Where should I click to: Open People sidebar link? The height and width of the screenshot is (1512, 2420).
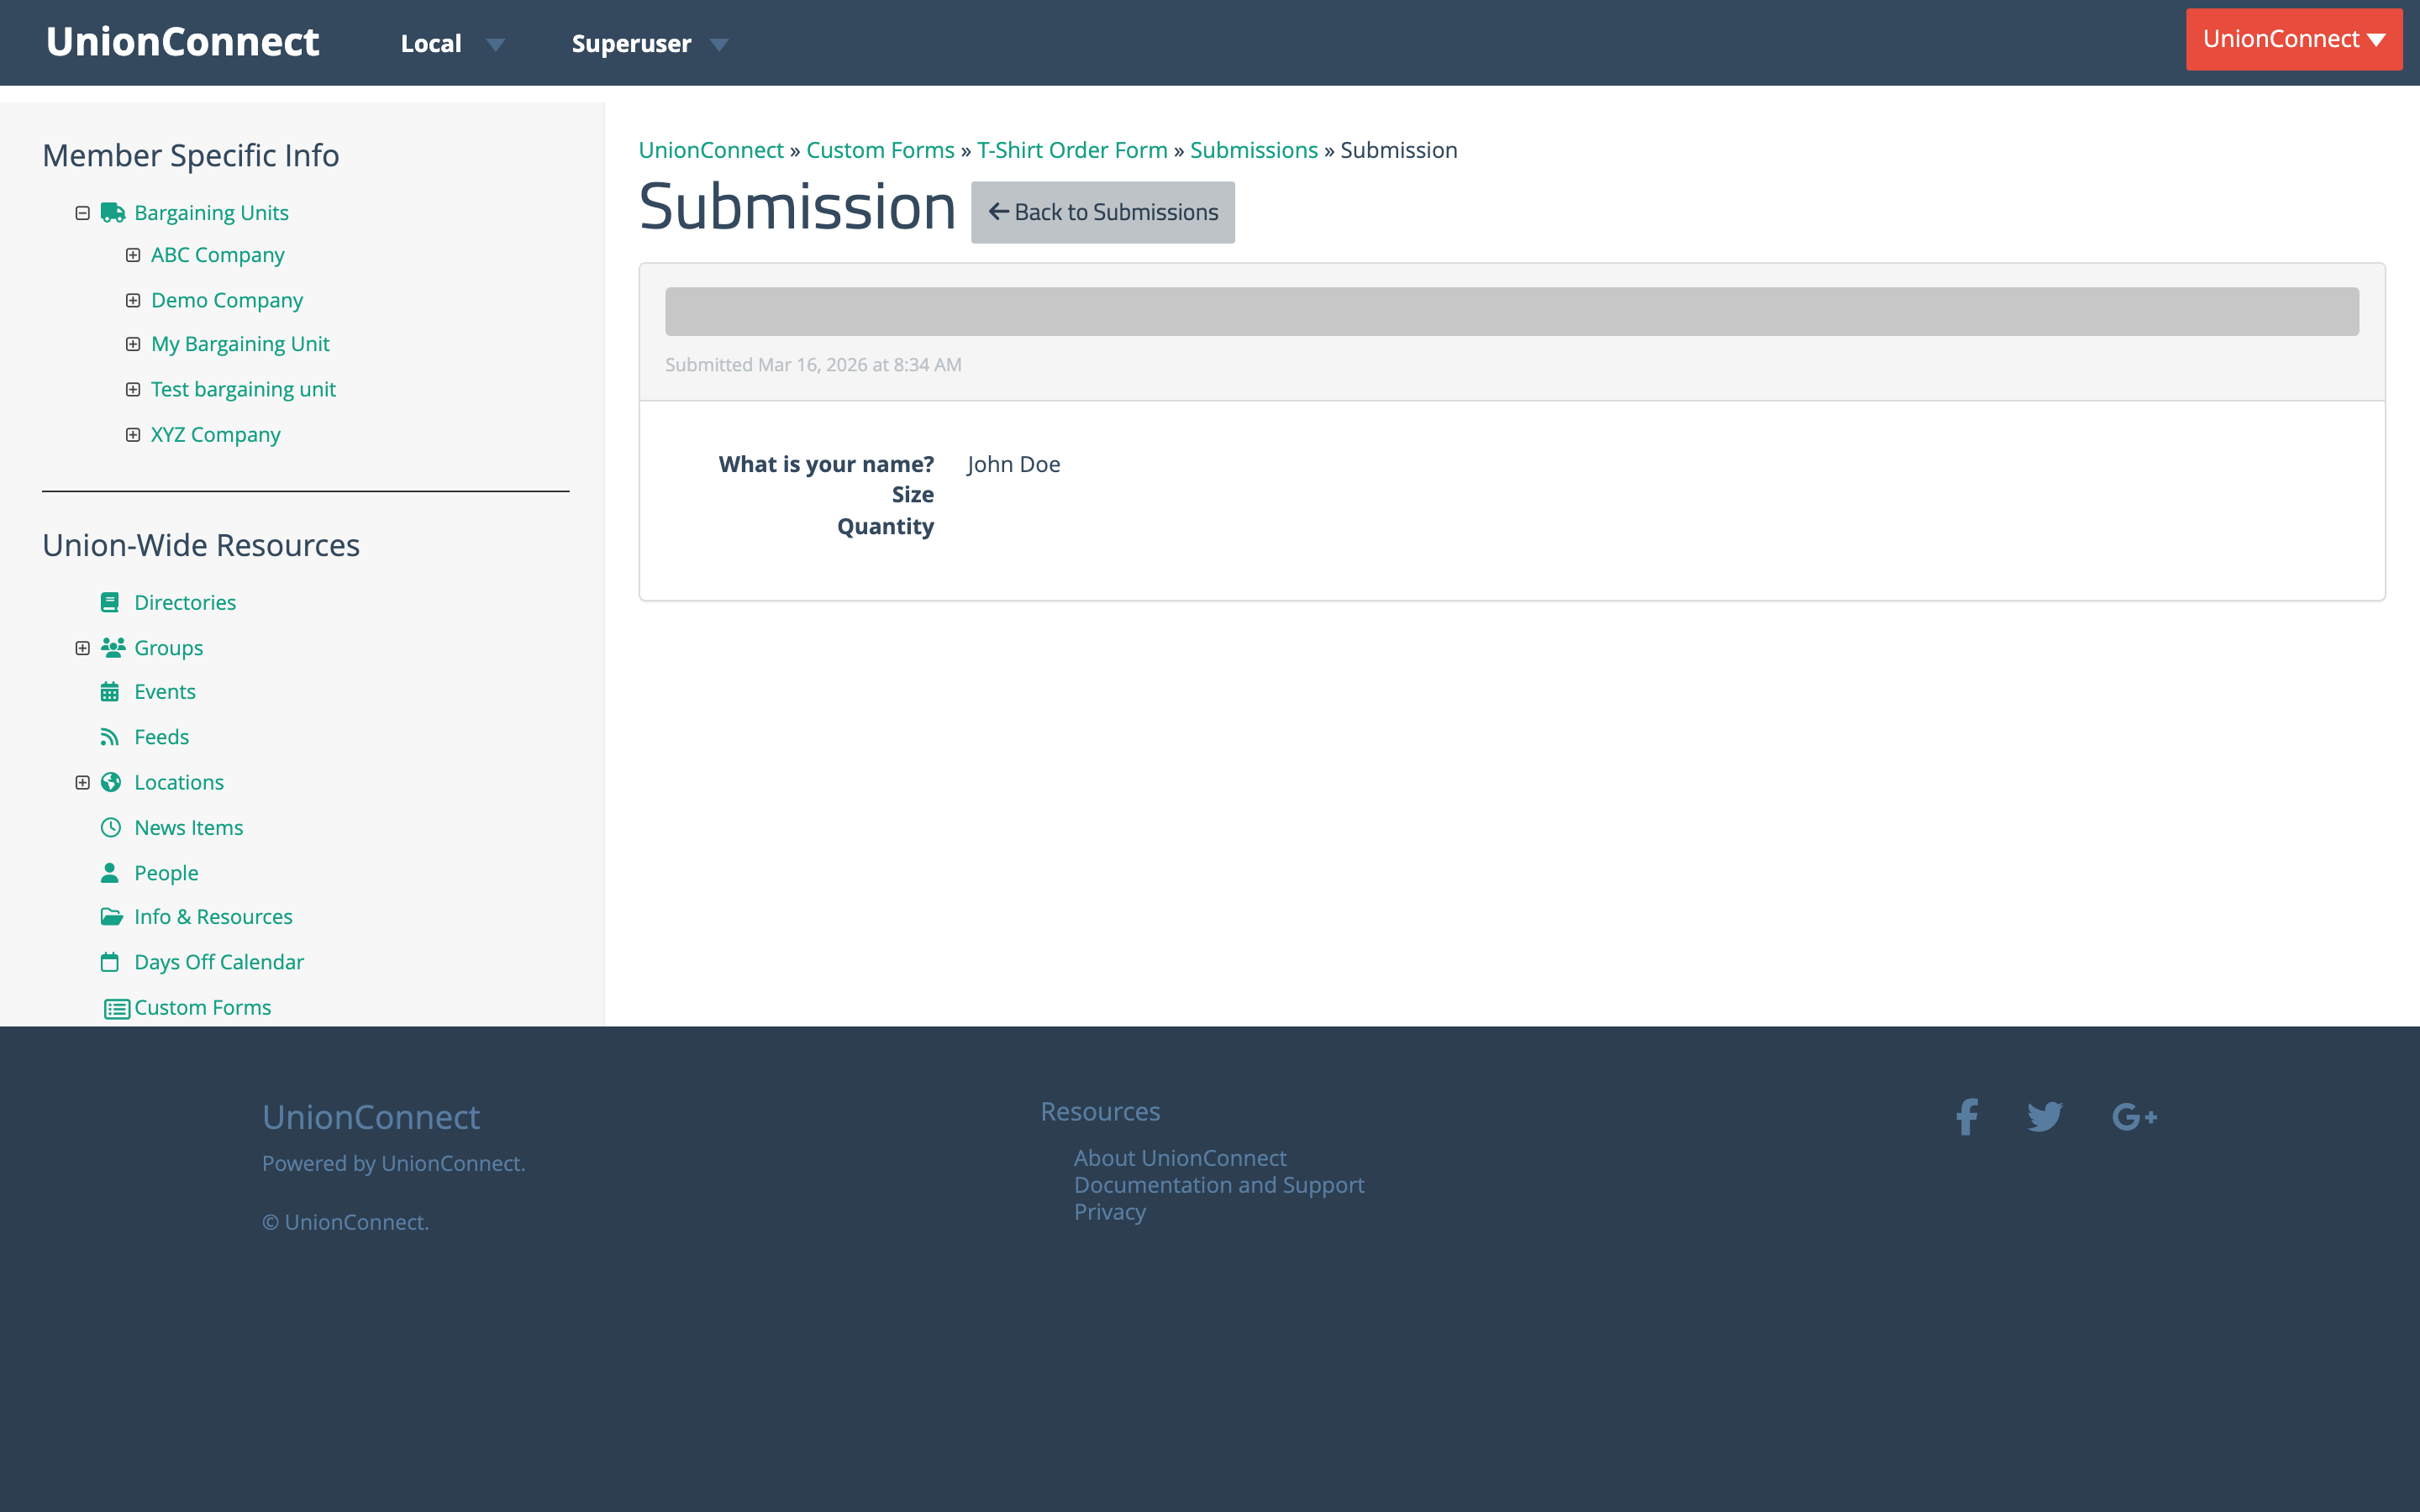[166, 873]
